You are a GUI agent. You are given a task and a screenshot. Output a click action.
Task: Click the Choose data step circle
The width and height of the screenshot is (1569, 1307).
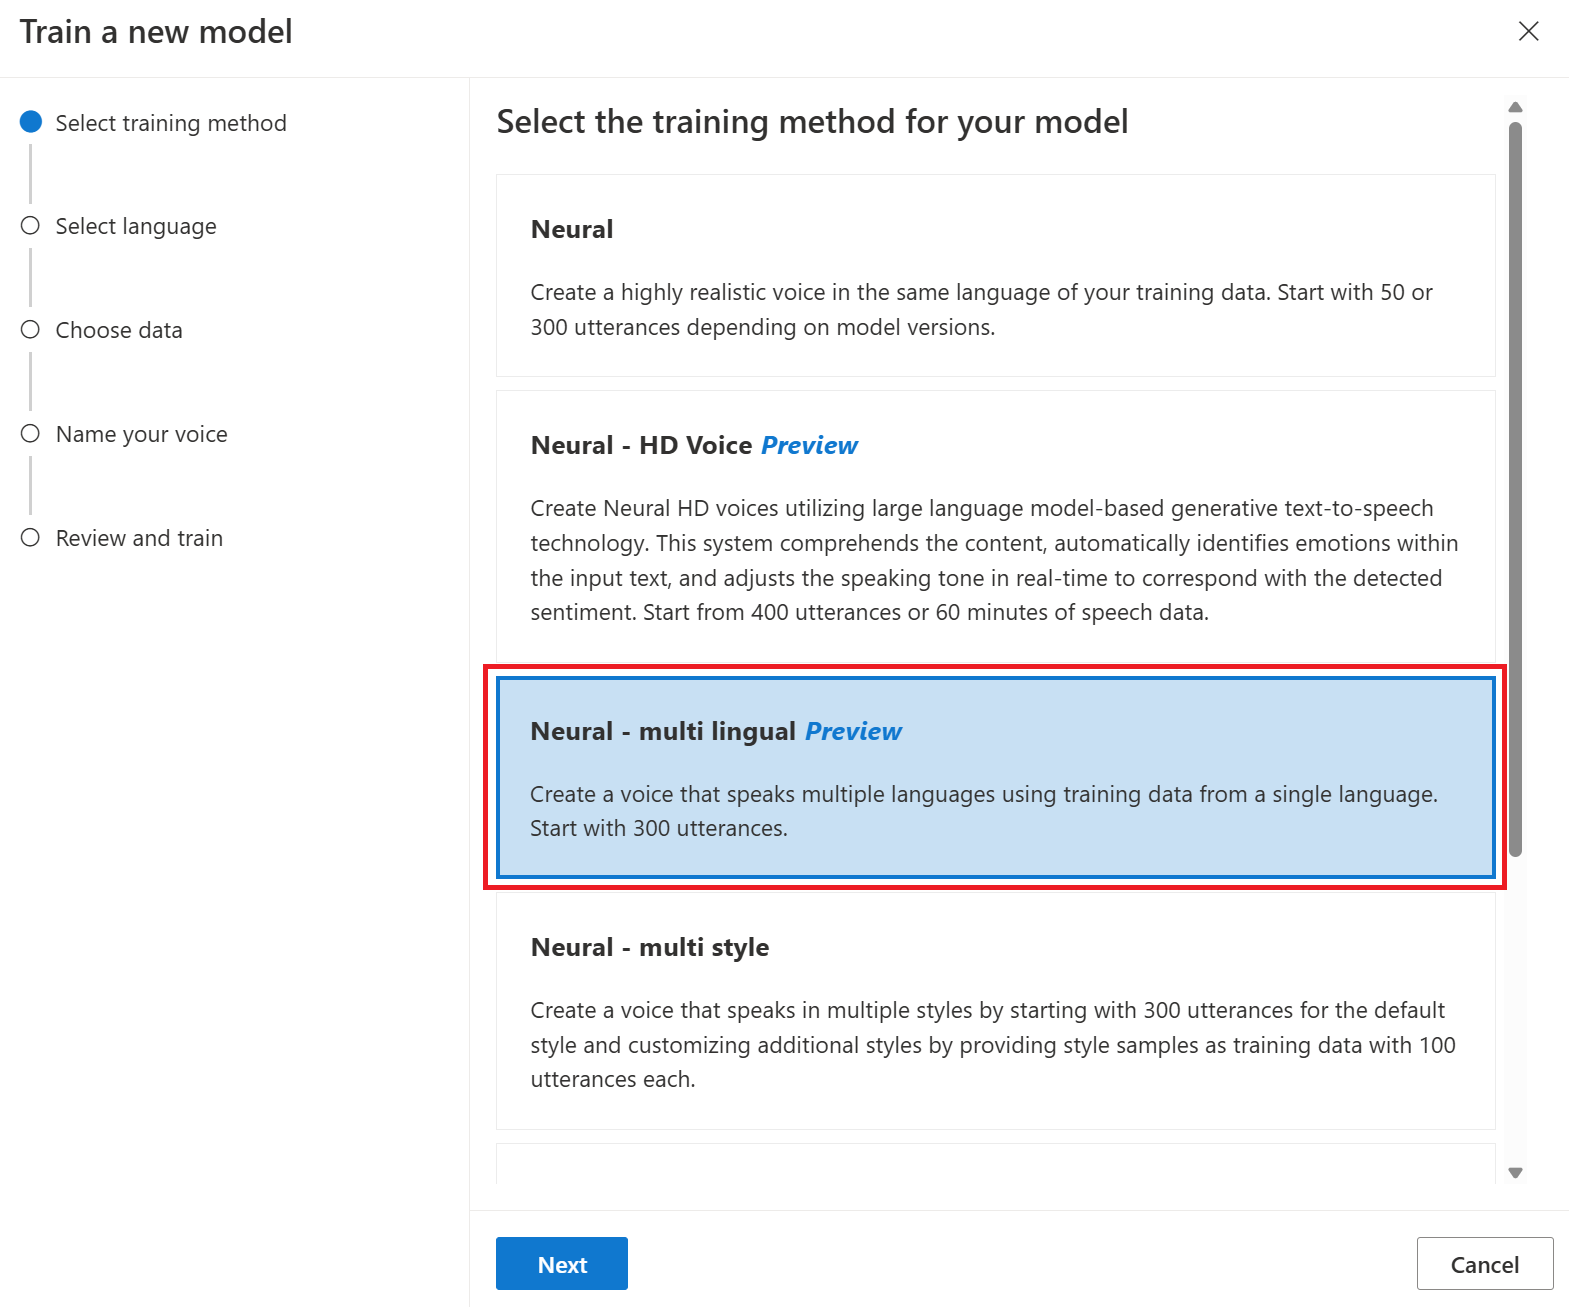click(x=31, y=330)
